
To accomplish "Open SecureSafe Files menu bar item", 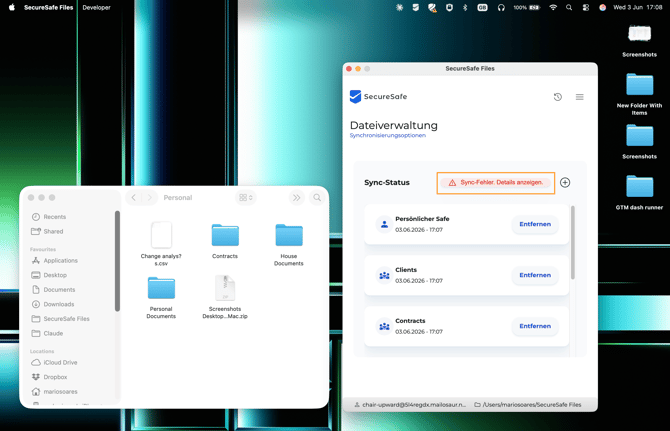I will click(49, 7).
